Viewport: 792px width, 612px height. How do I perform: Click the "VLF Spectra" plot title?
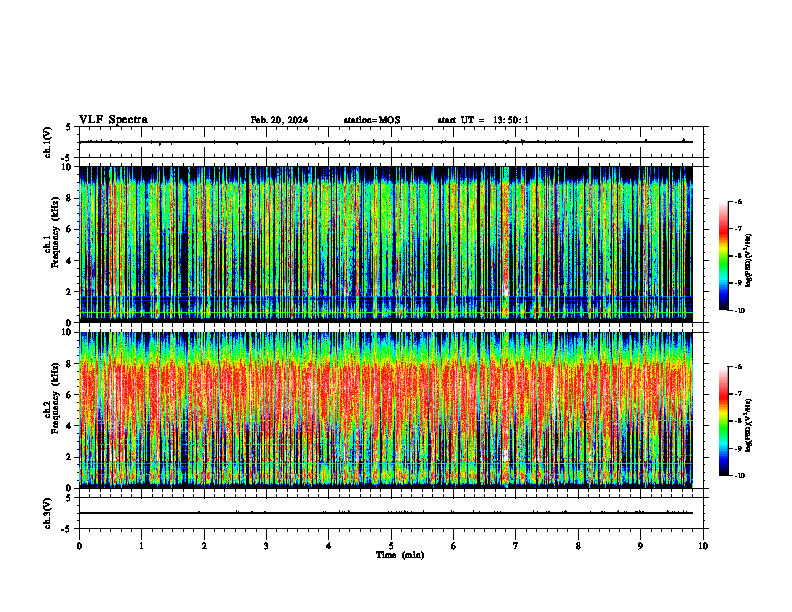point(113,120)
